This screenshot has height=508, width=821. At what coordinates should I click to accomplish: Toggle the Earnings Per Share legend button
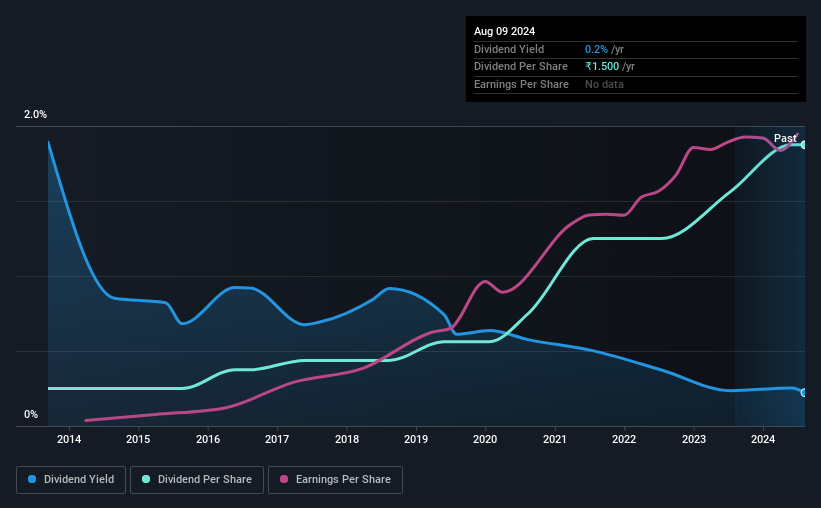click(x=336, y=480)
